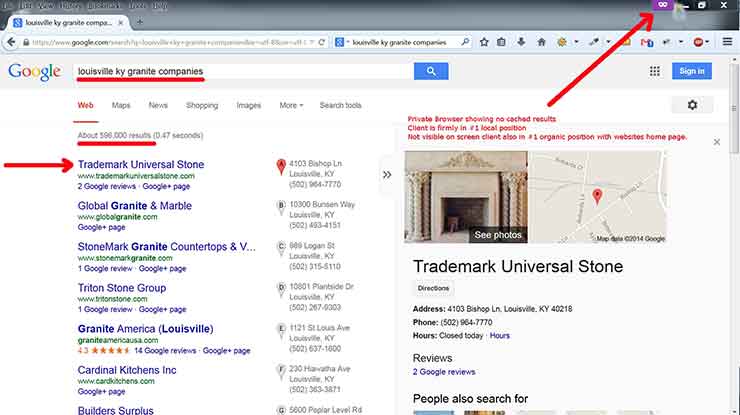Click the blue Google search button
The width and height of the screenshot is (740, 415).
coord(431,71)
